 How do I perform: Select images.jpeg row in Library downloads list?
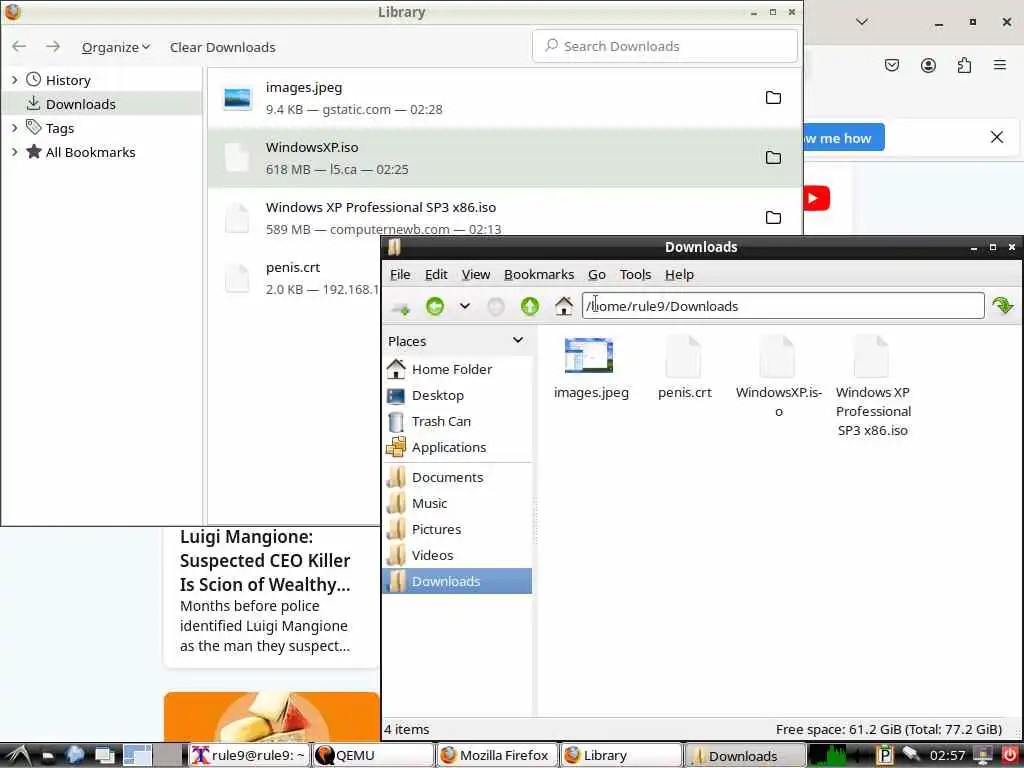point(504,98)
